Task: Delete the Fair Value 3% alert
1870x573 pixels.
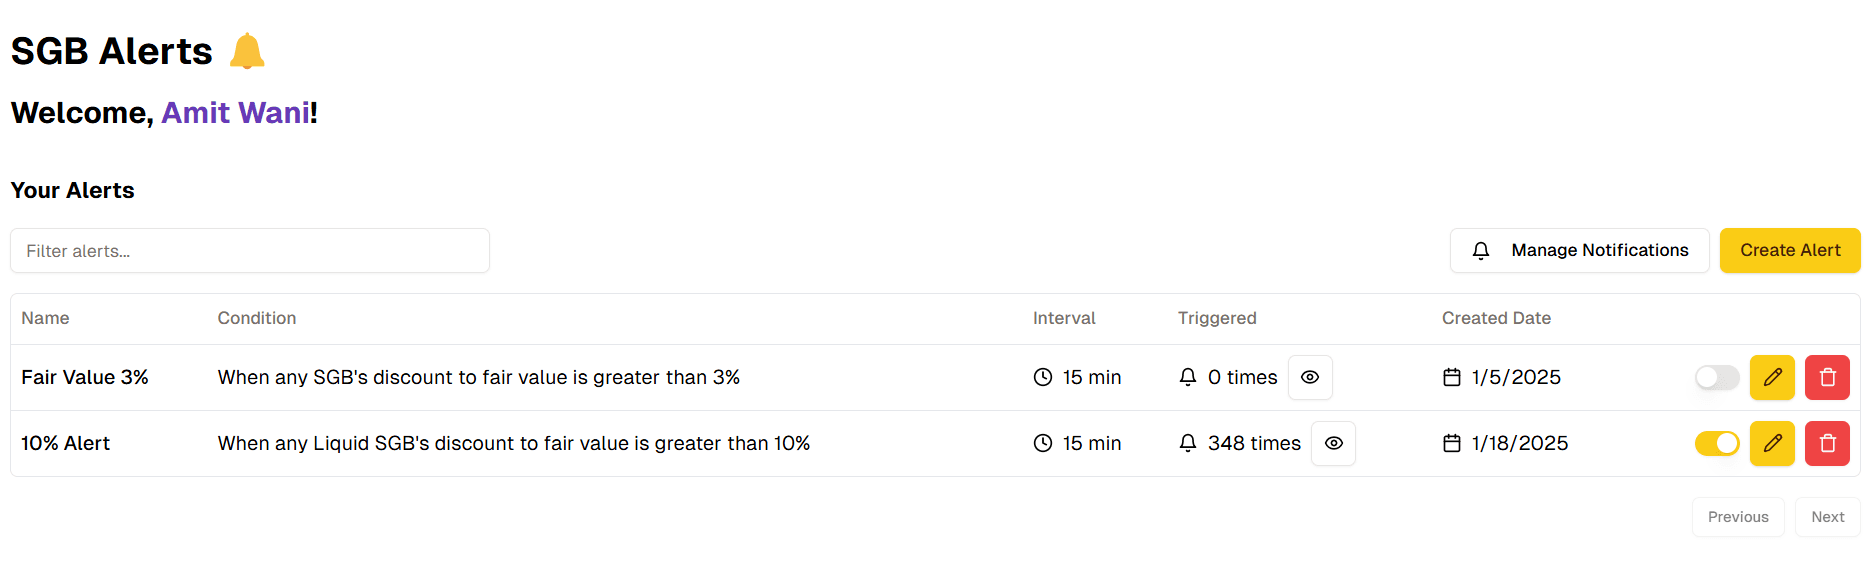Action: pyautogui.click(x=1827, y=377)
